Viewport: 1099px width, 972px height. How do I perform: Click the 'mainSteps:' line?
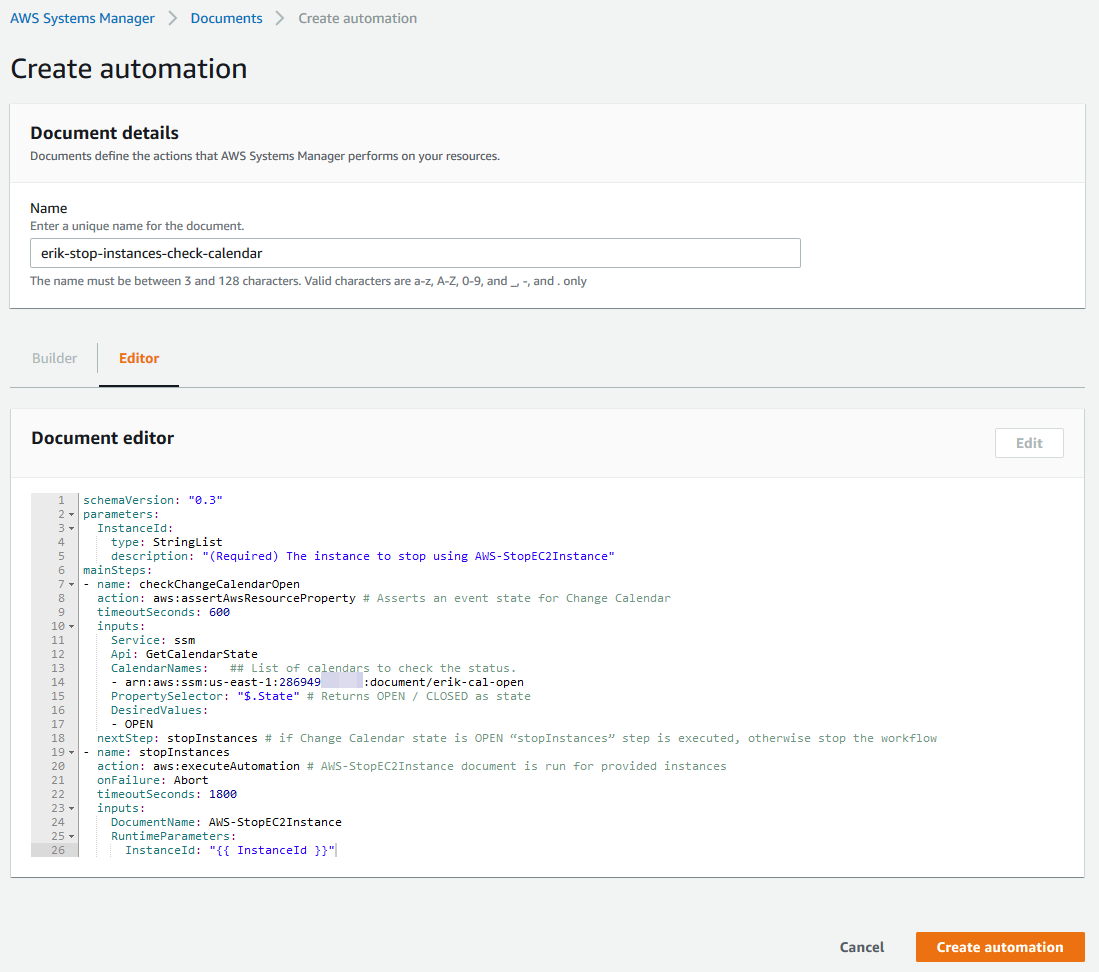tap(118, 570)
